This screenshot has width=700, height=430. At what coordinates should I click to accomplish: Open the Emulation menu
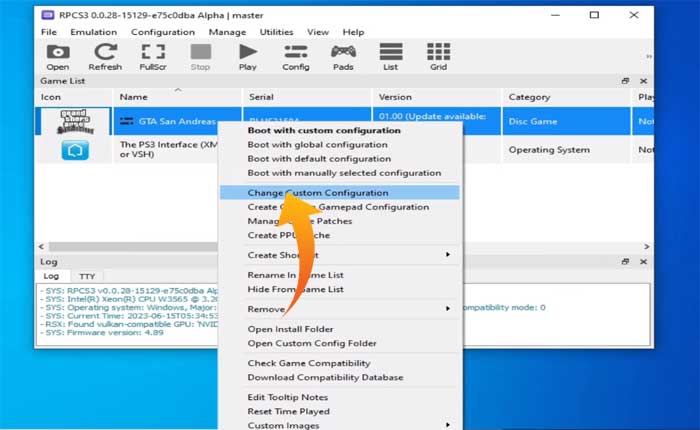point(93,32)
